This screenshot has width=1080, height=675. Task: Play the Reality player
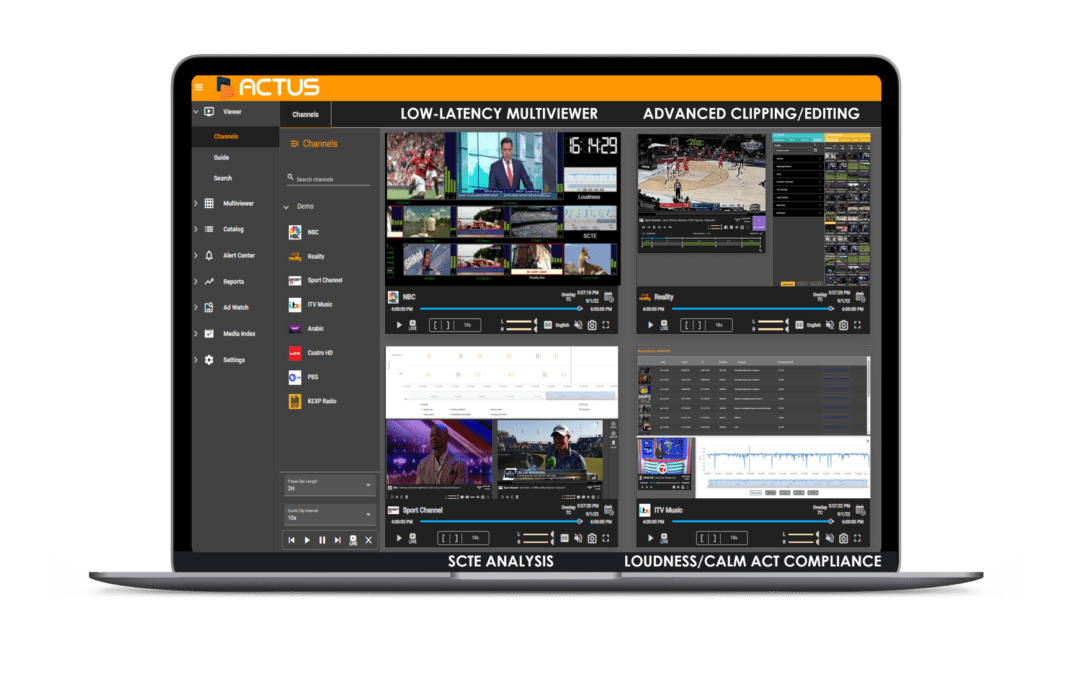pos(650,325)
